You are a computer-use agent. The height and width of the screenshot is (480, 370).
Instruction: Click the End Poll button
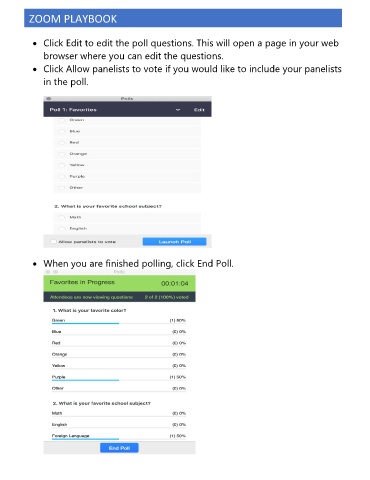tap(119, 448)
